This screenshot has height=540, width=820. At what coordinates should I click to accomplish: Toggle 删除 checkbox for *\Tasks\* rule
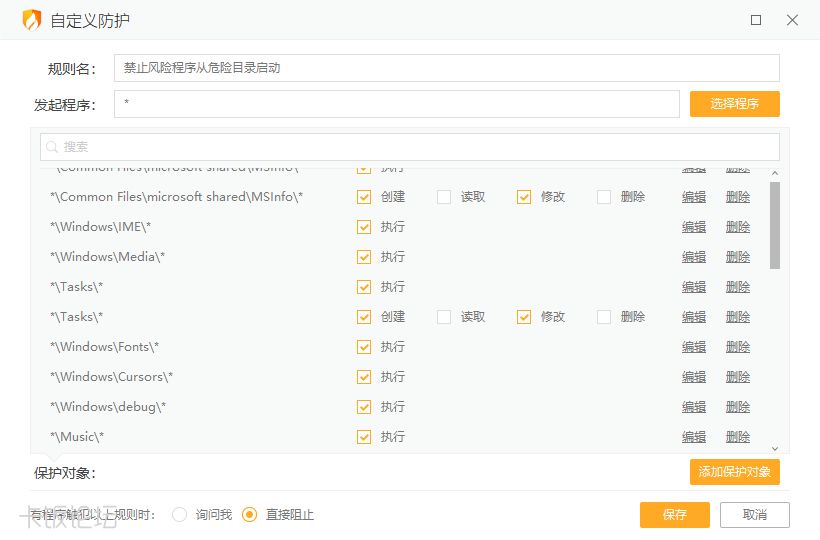[604, 317]
